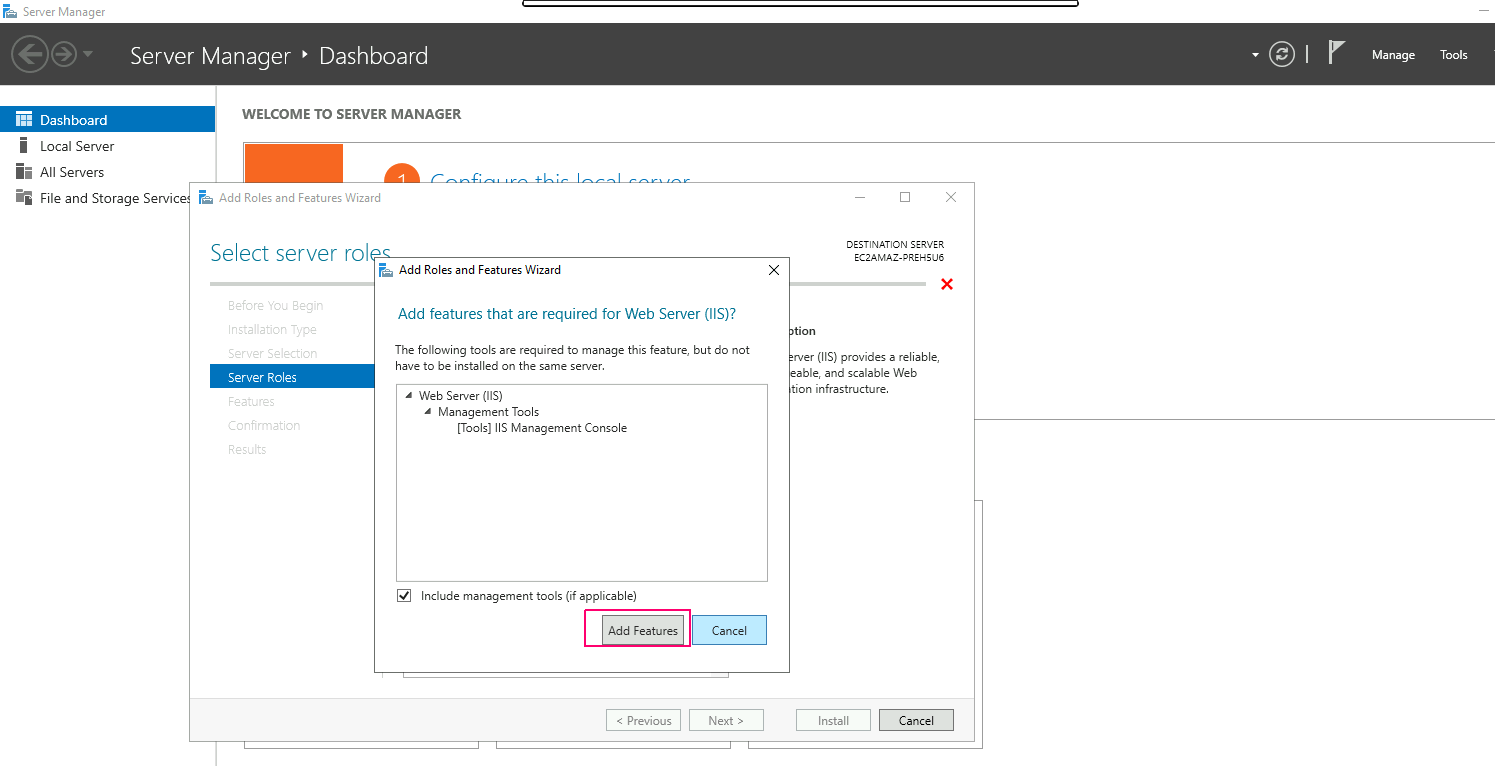Cancel the required features dialog
1495x766 pixels.
tap(729, 630)
